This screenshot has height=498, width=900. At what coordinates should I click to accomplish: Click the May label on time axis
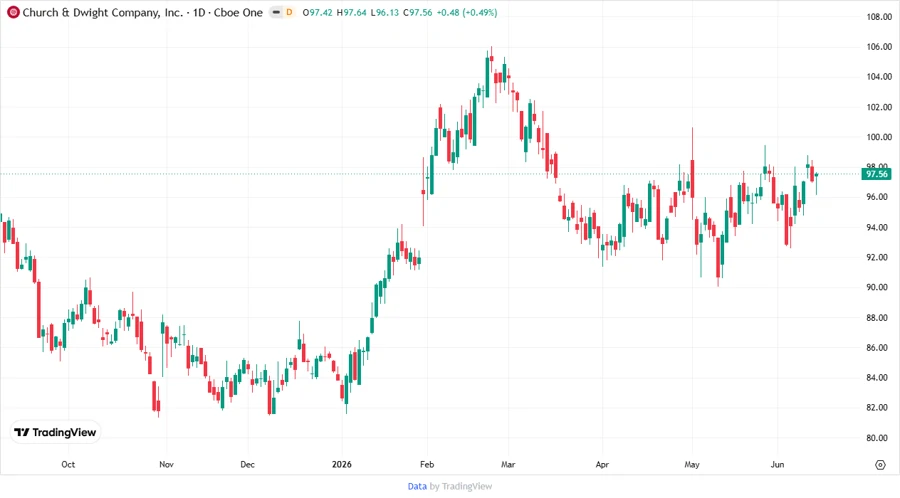[x=692, y=464]
